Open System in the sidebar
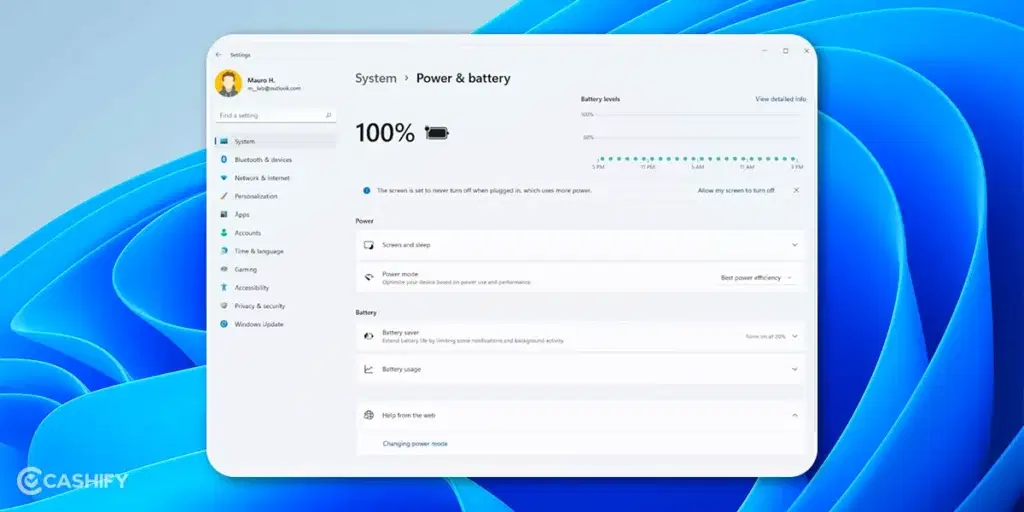This screenshot has width=1024, height=512. (x=276, y=141)
